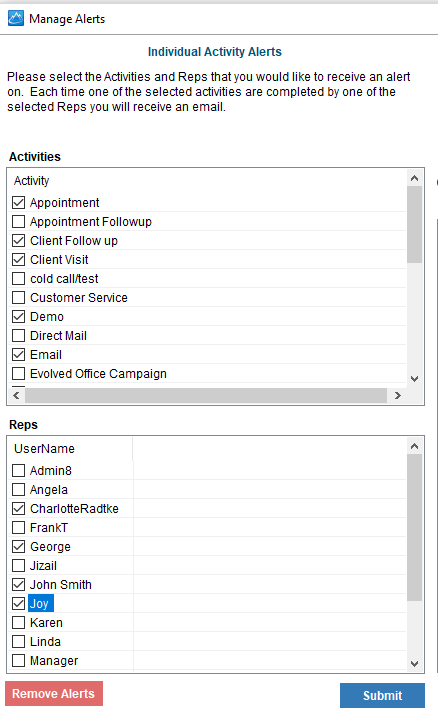Submit the alert selections
This screenshot has height=715, width=438.
tap(382, 695)
